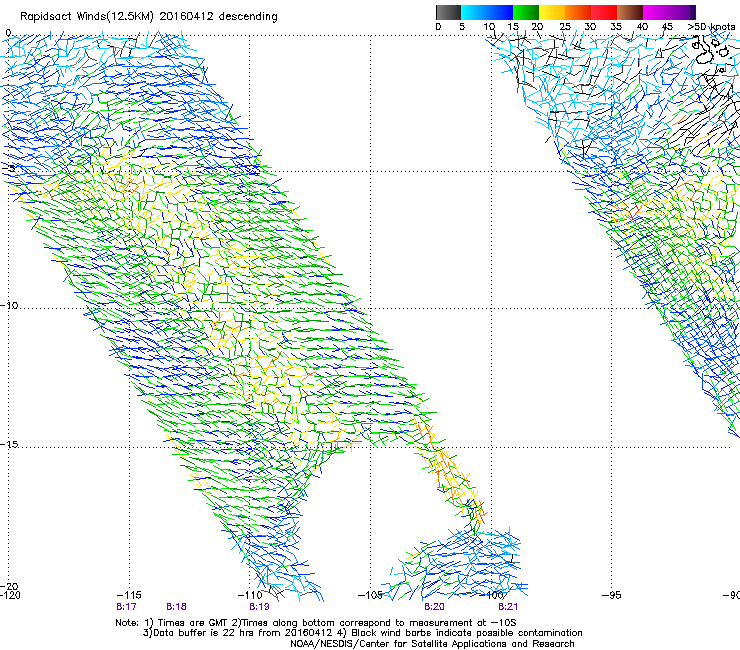
Task: Click the "-10" latitude axis label
Action: tap(9, 305)
